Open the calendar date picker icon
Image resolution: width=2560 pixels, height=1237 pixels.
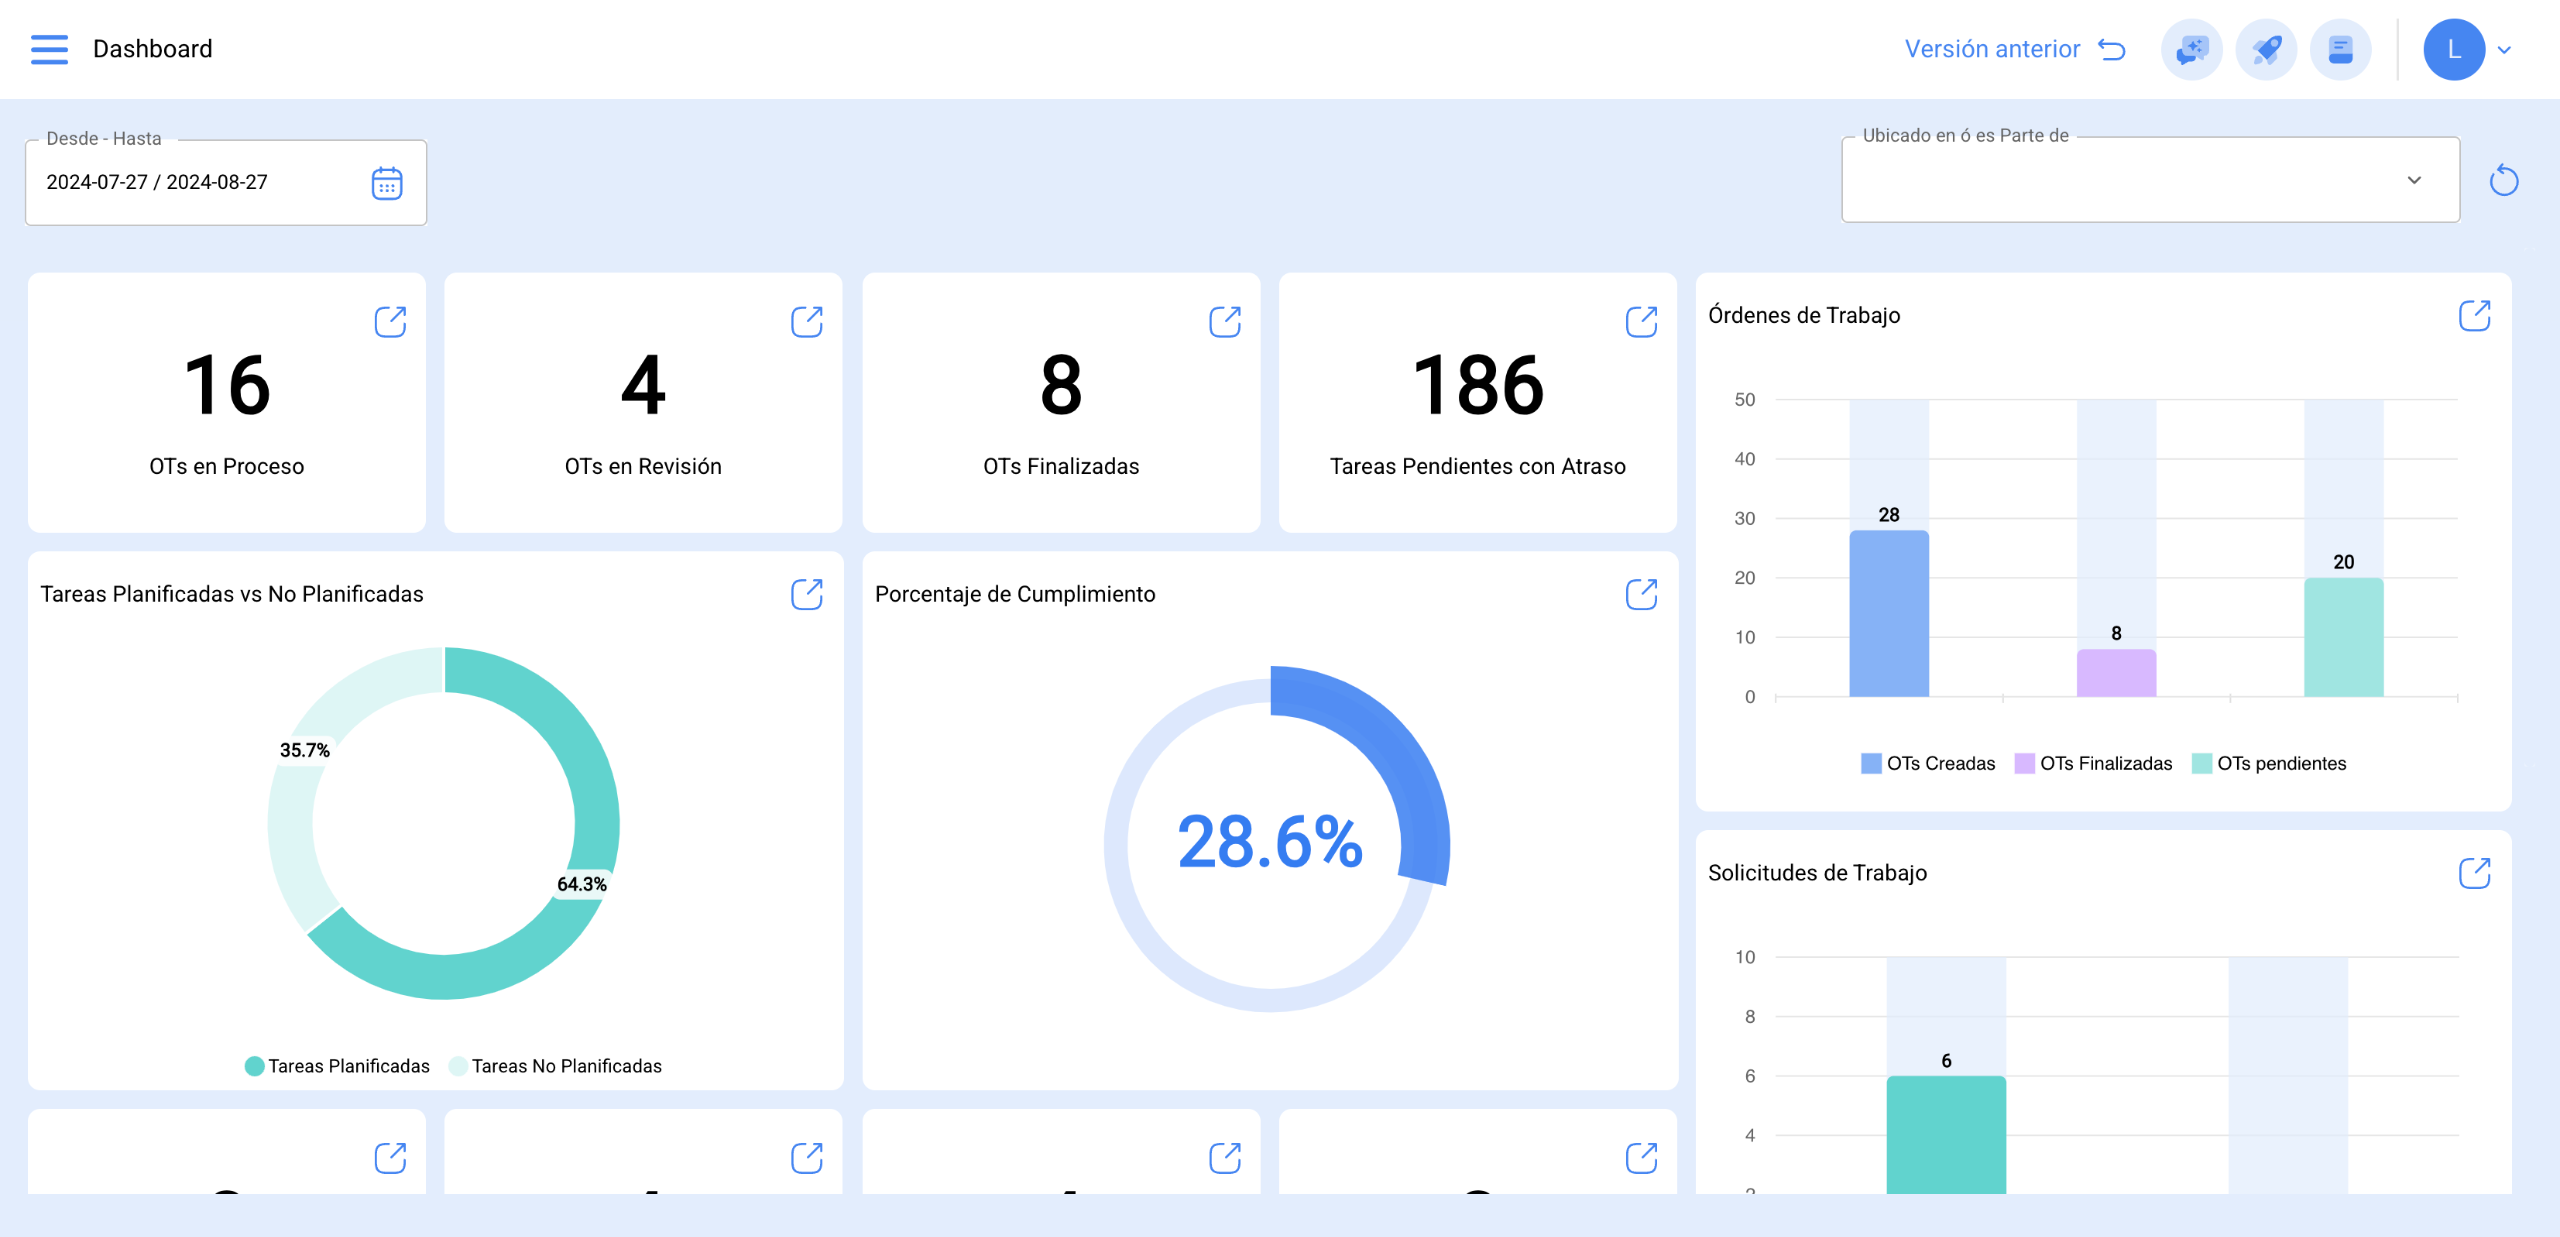[x=387, y=183]
